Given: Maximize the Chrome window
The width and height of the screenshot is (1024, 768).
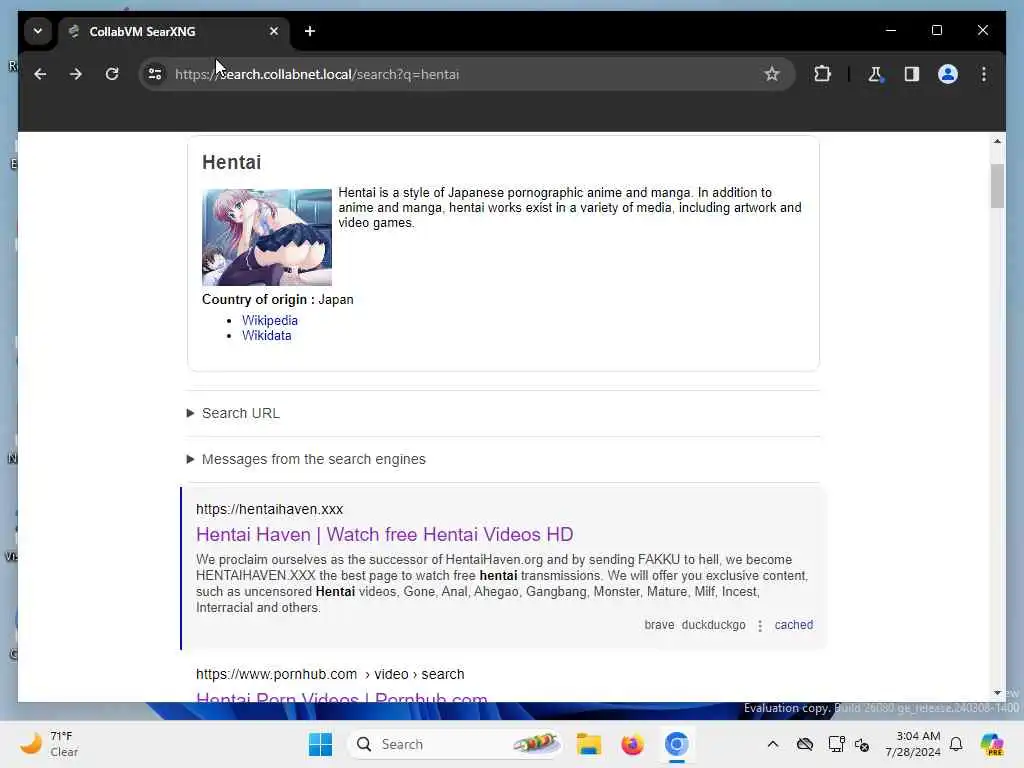Looking at the screenshot, I should [936, 31].
